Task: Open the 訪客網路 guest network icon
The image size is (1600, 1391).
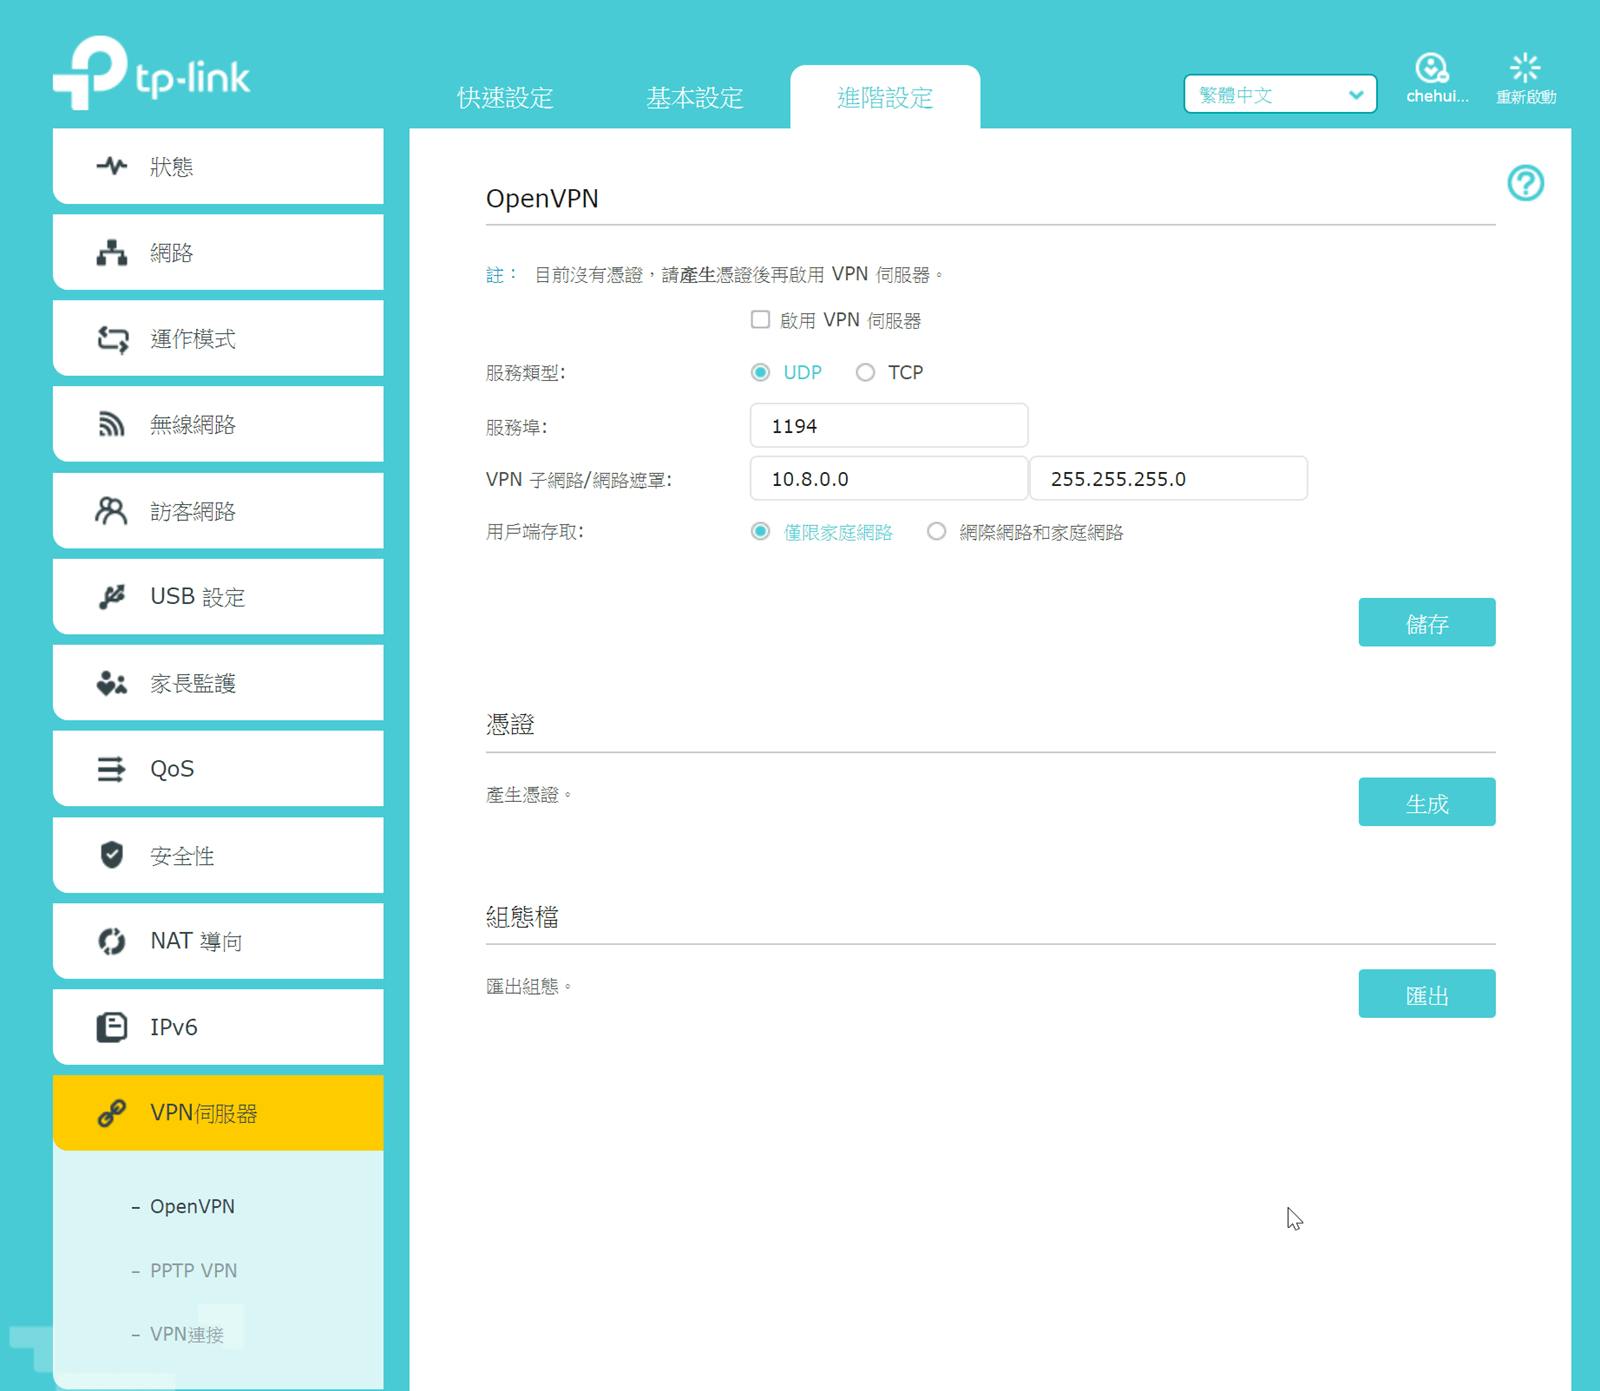Action: point(111,510)
